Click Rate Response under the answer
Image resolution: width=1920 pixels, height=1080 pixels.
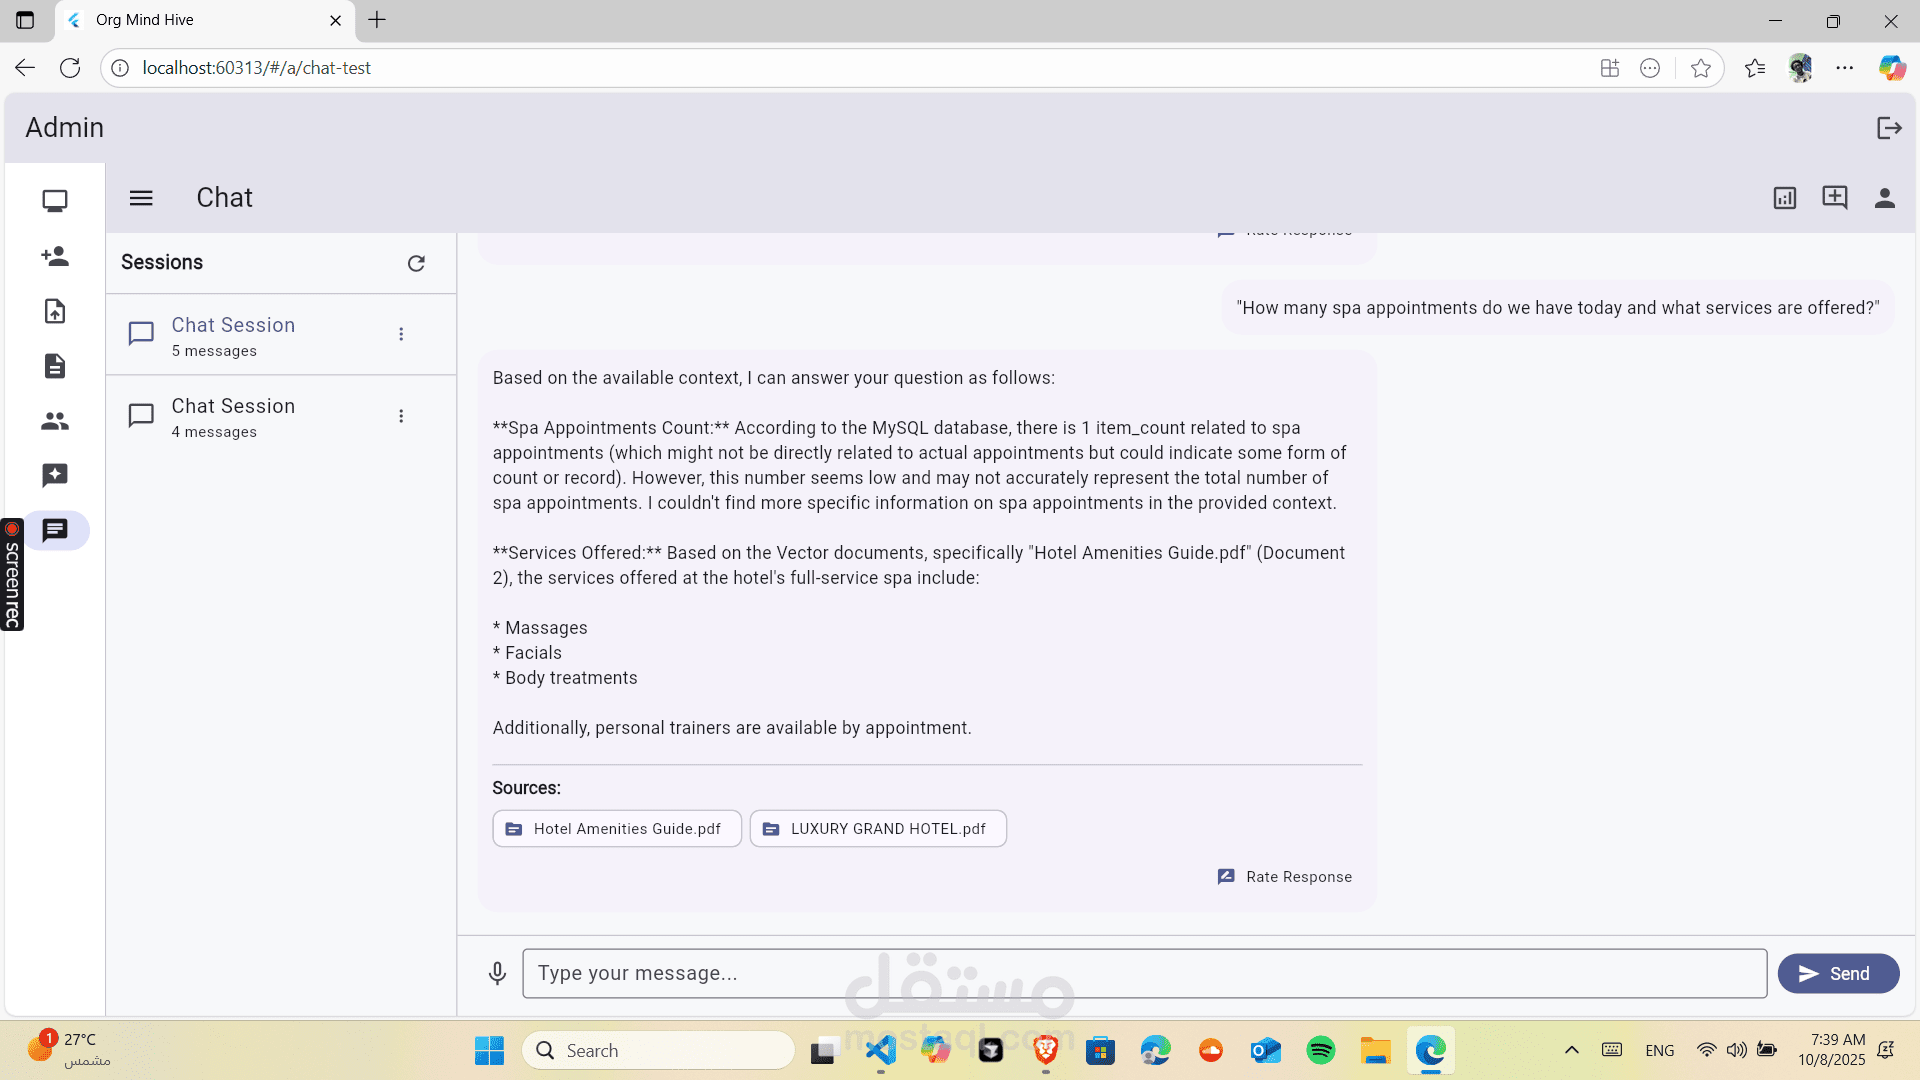tap(1284, 877)
